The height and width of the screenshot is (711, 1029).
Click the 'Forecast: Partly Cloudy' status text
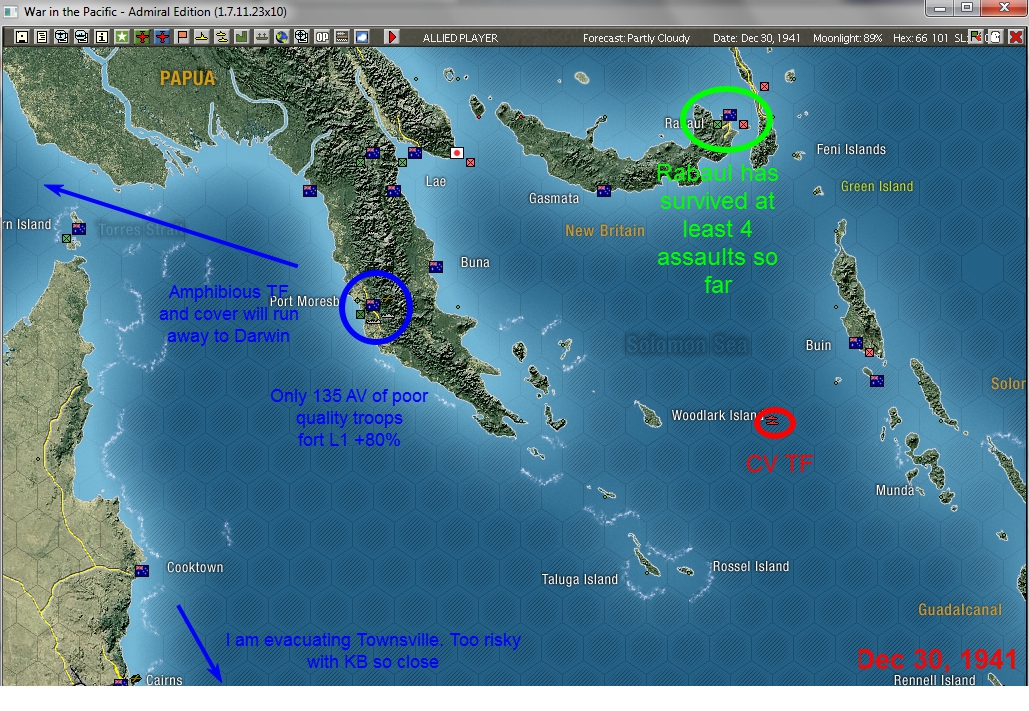click(x=636, y=38)
